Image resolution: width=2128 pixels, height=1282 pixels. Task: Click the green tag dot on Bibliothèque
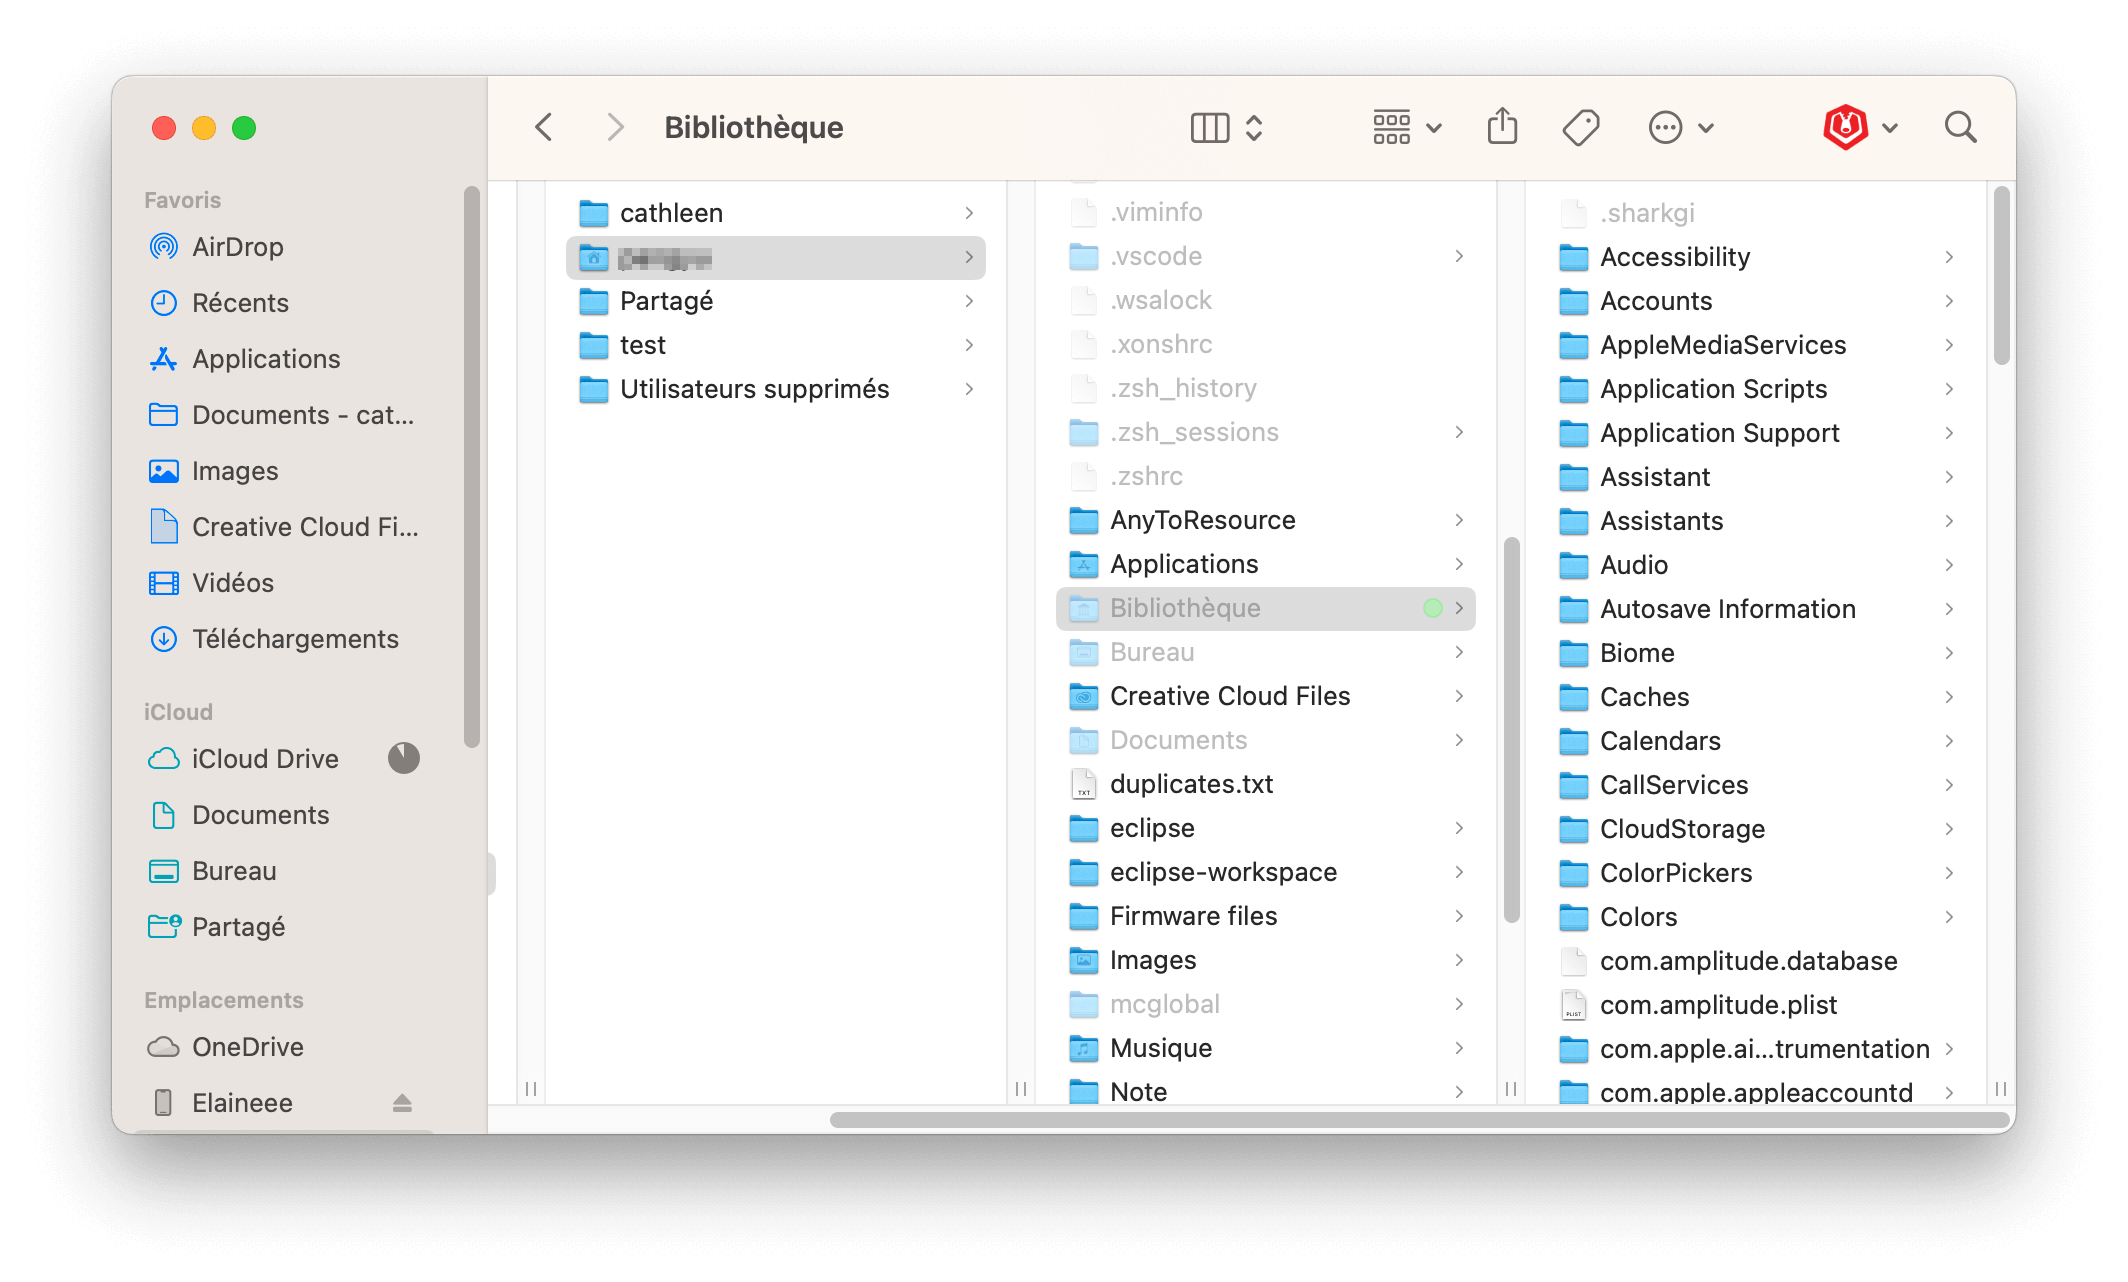click(1433, 608)
